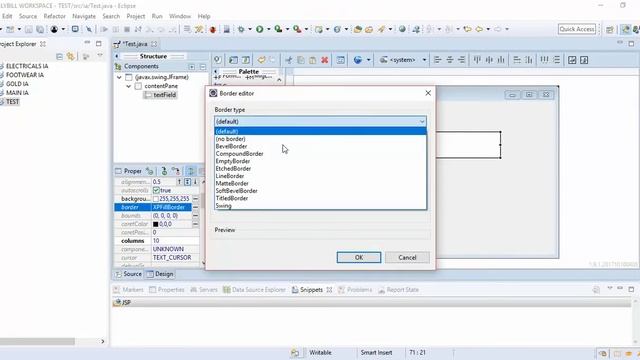Click the Cut icon in the designer toolbar
The height and width of the screenshot is (360, 640).
click(x=289, y=60)
